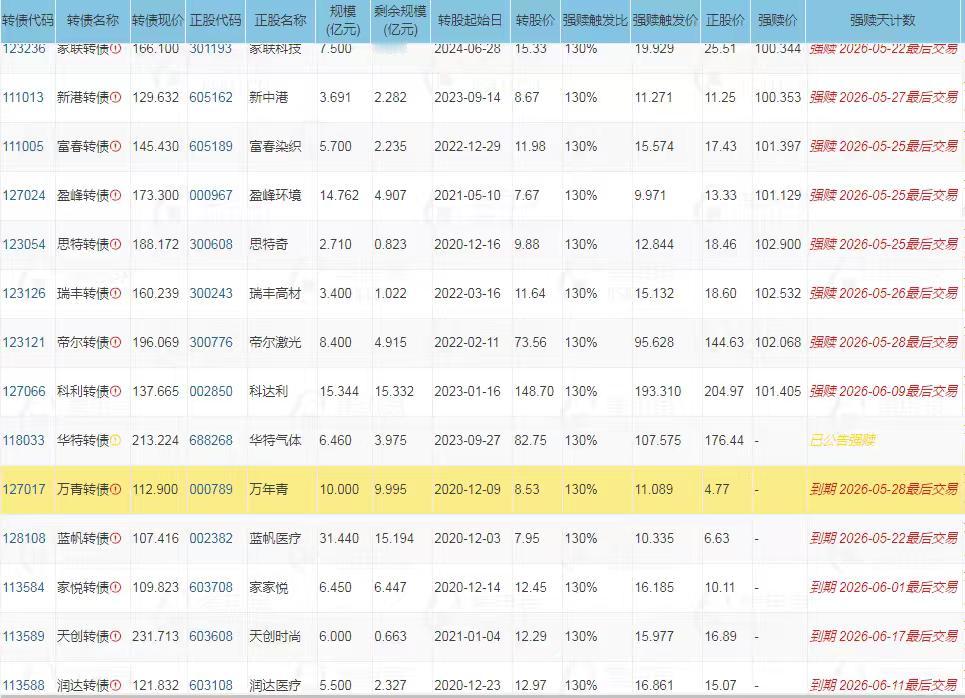
Task: Click the alert icon beside 帝尔转债
Action: pos(116,342)
